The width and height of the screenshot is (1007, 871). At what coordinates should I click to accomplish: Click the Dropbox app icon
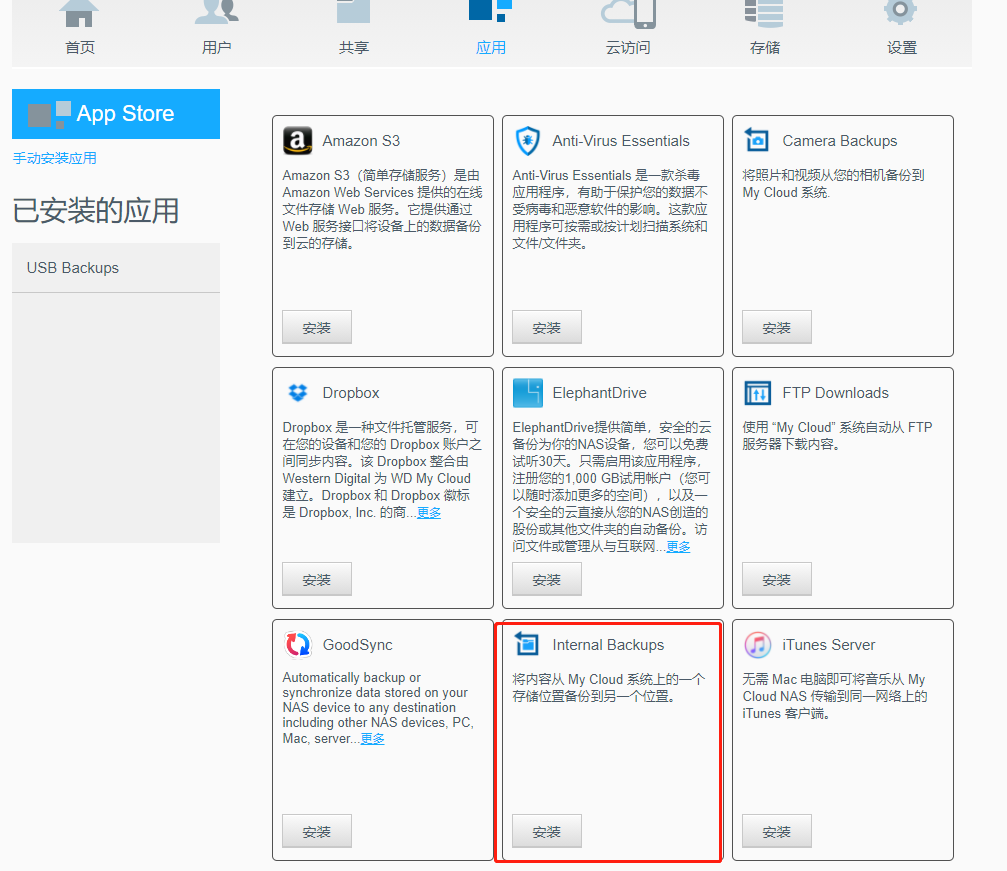coord(297,392)
